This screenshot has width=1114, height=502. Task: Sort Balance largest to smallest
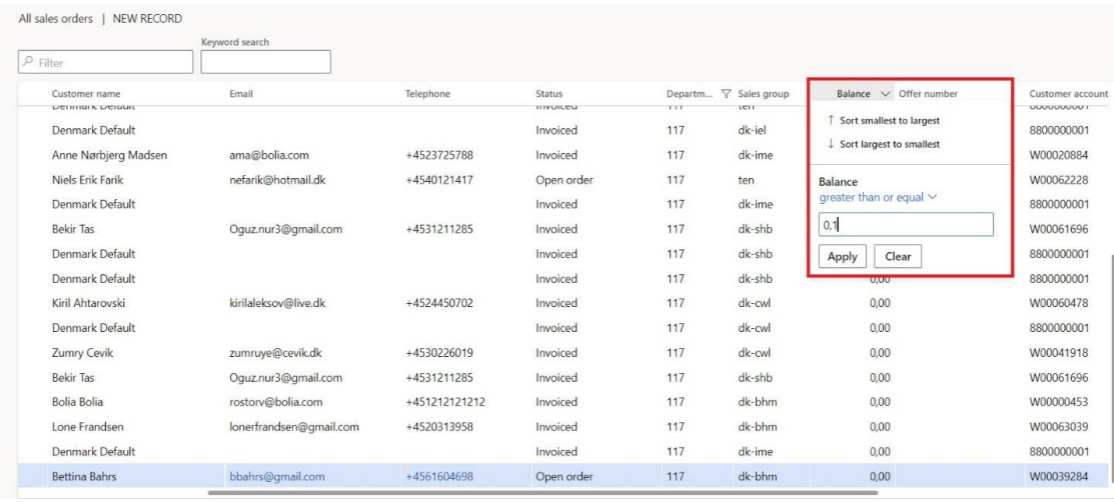[883, 144]
